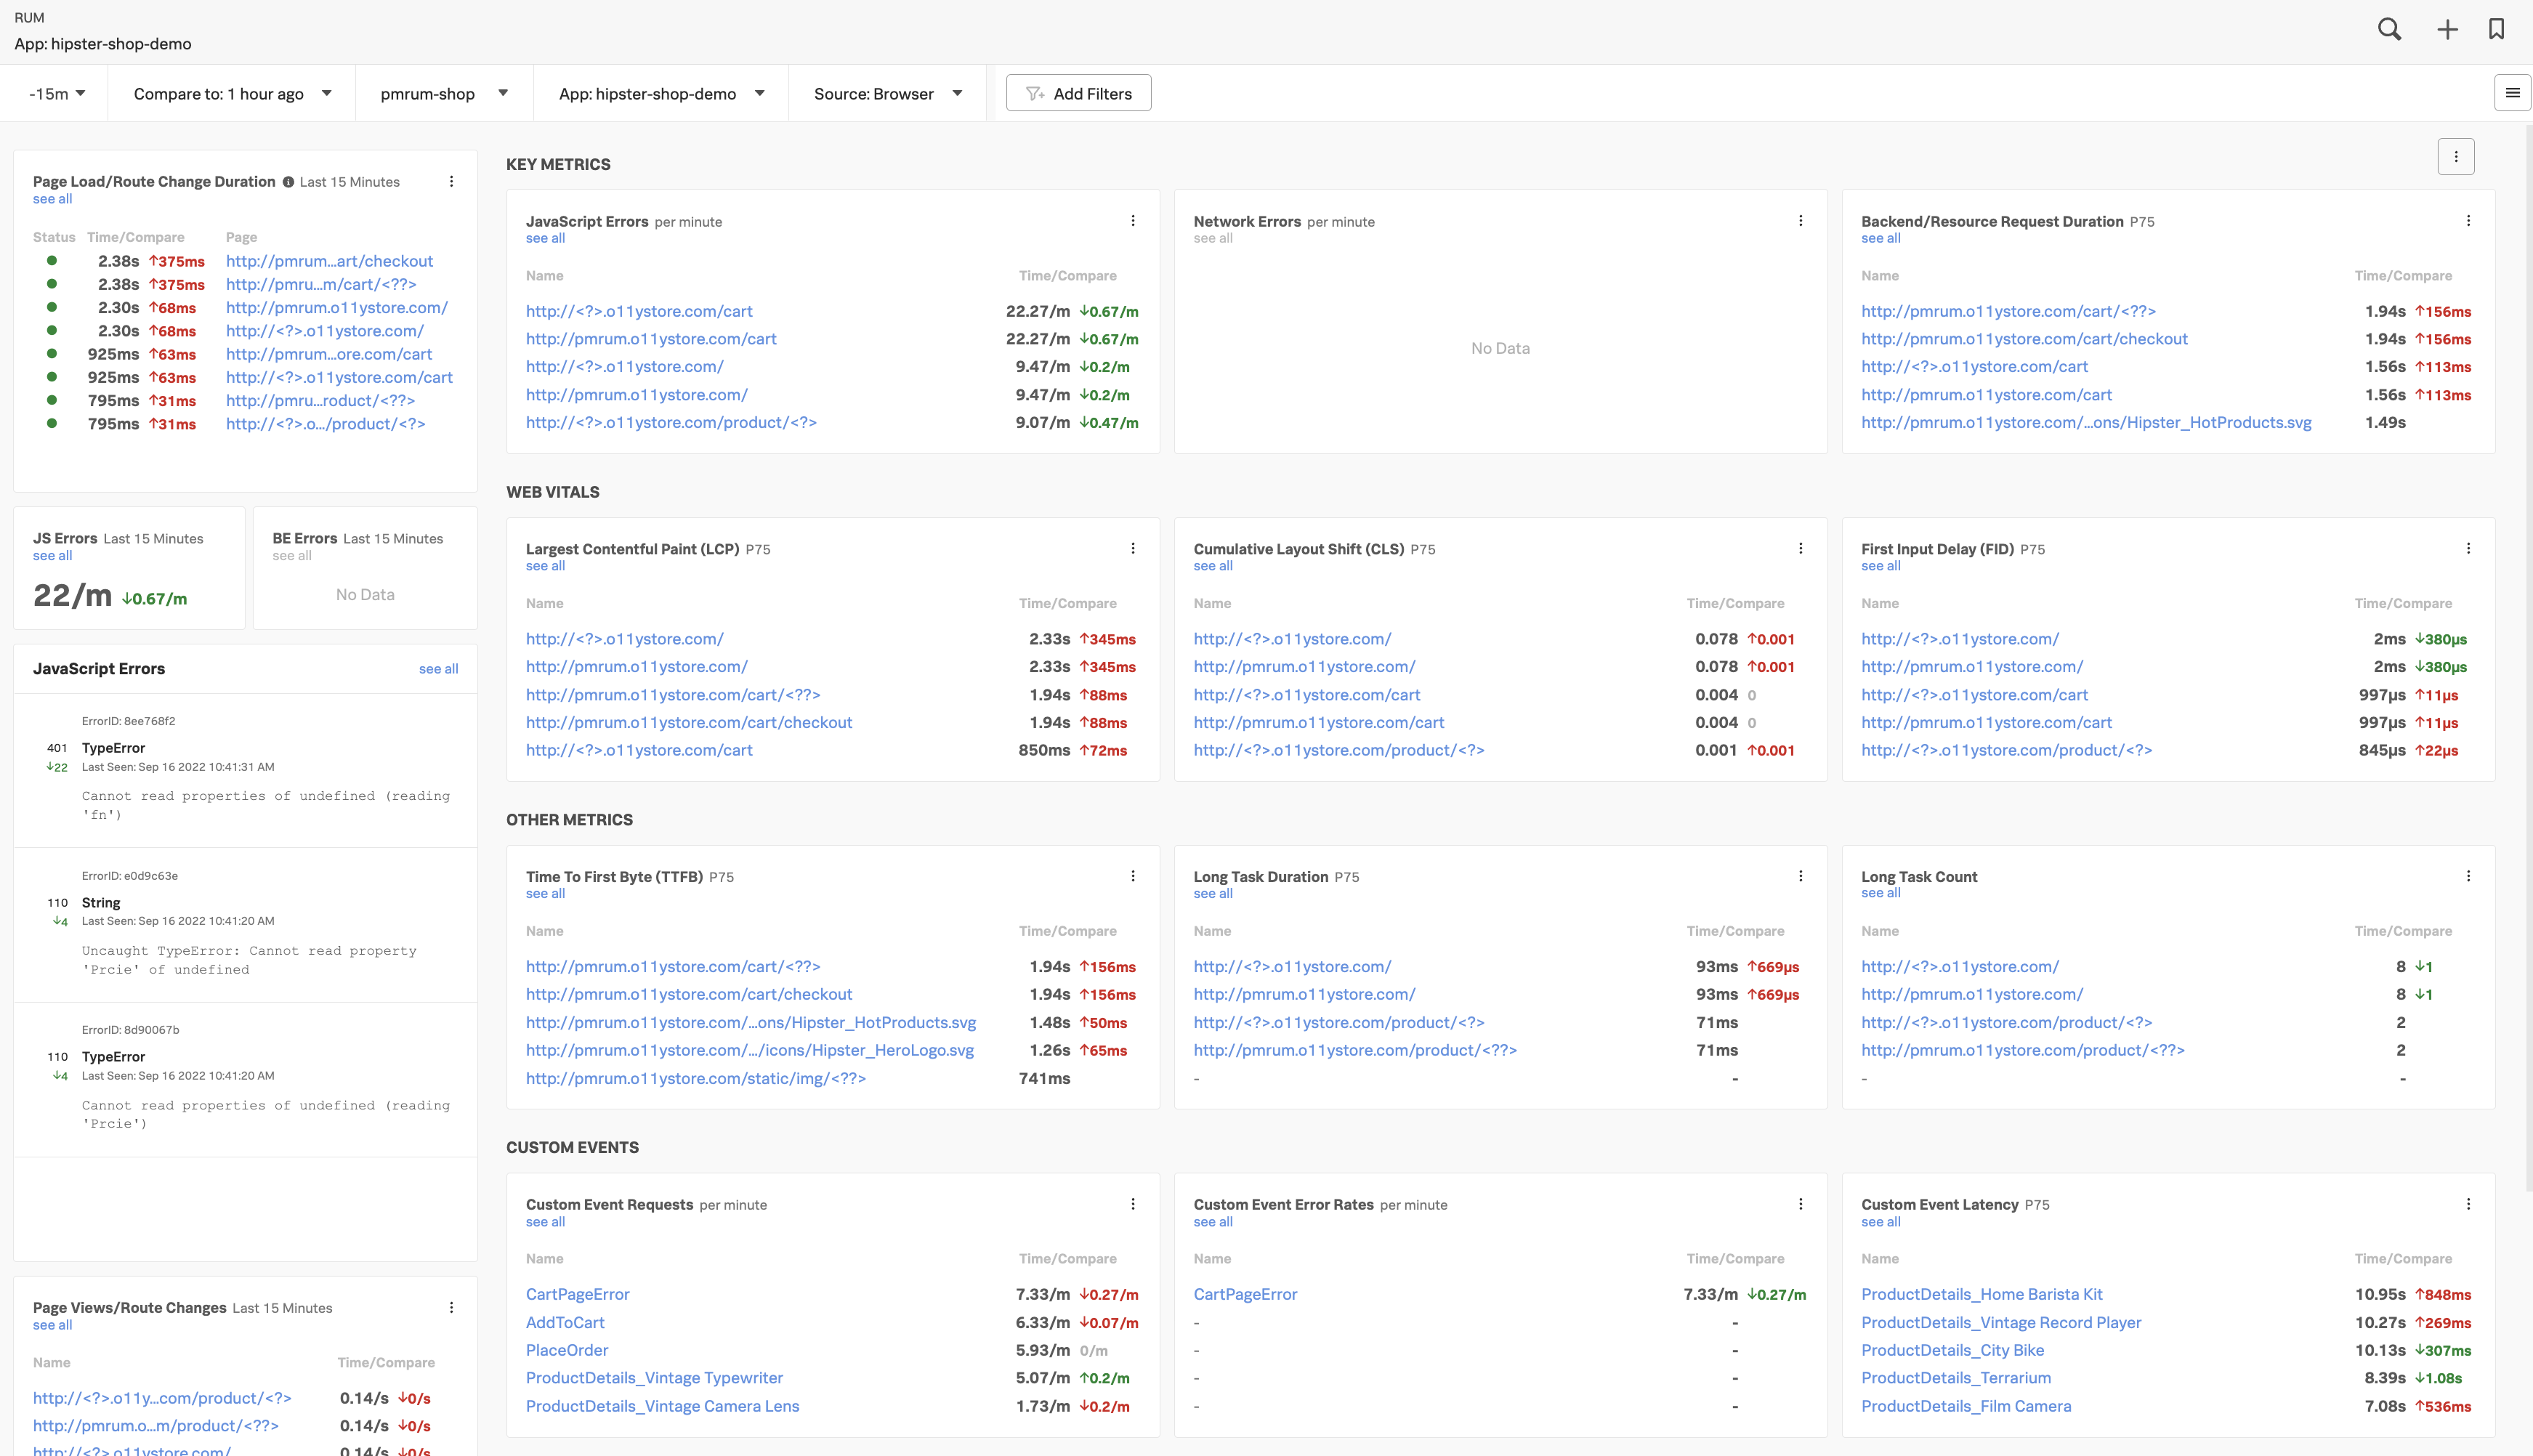Click see all under Custom Event Latency
The width and height of the screenshot is (2533, 1456).
1881,1222
